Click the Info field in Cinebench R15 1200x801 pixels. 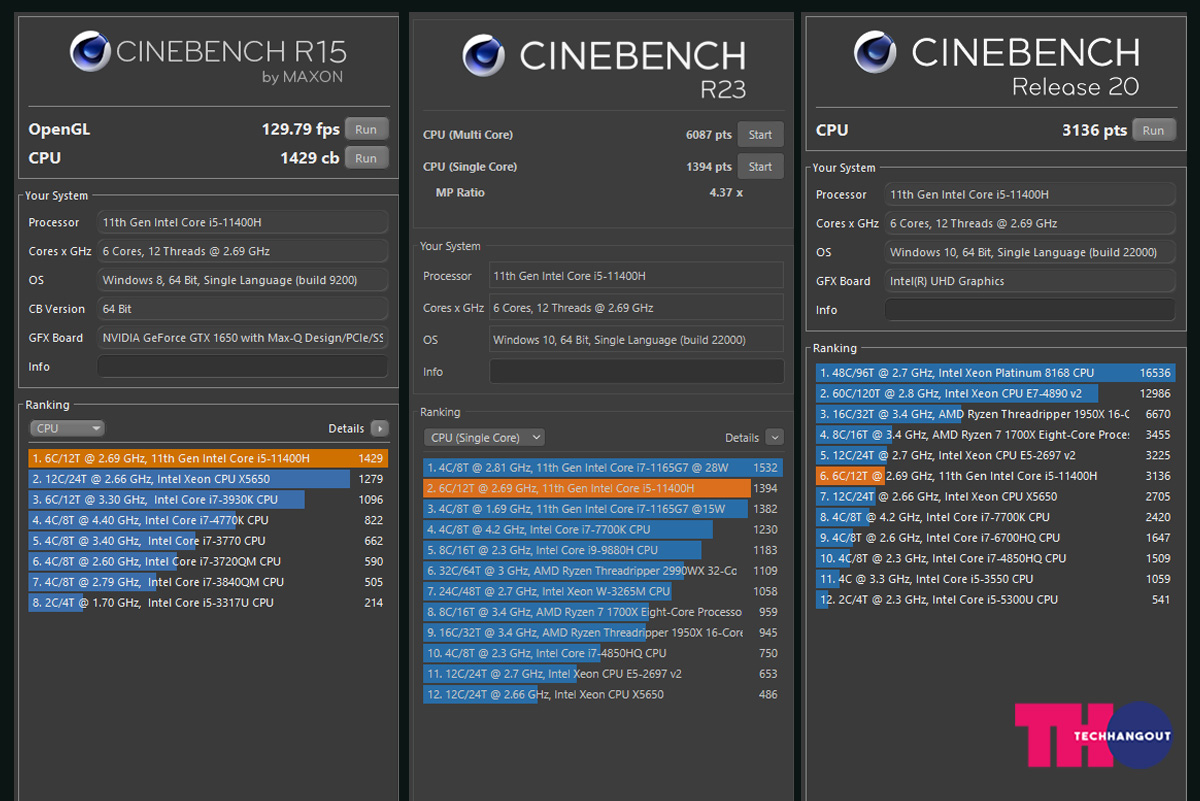point(242,366)
